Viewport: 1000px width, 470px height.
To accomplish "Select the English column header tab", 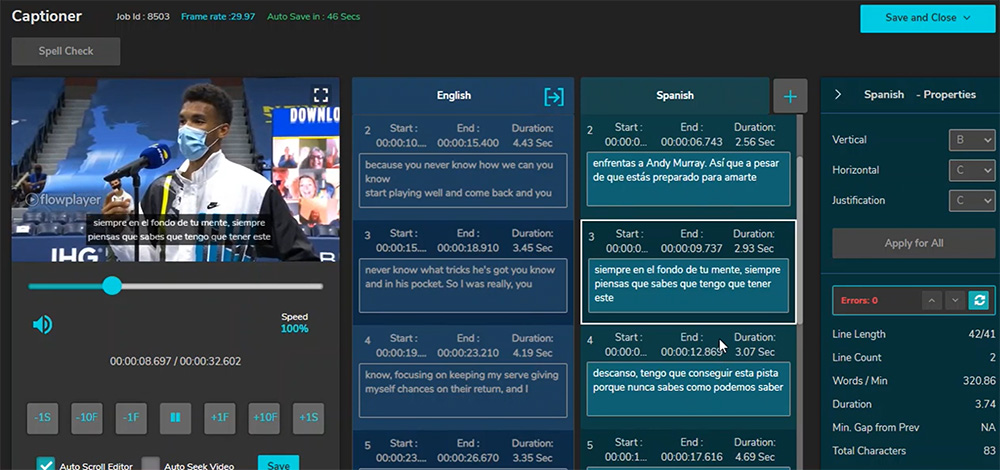I will [454, 96].
